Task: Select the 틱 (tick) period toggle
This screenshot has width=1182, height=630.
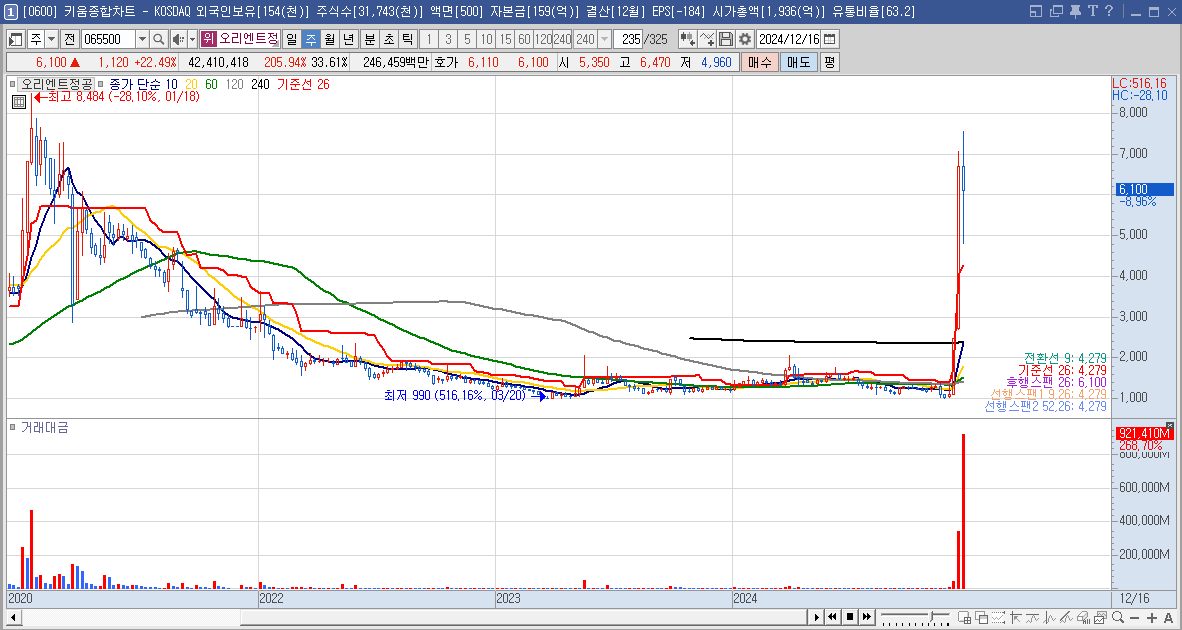Action: (x=407, y=39)
